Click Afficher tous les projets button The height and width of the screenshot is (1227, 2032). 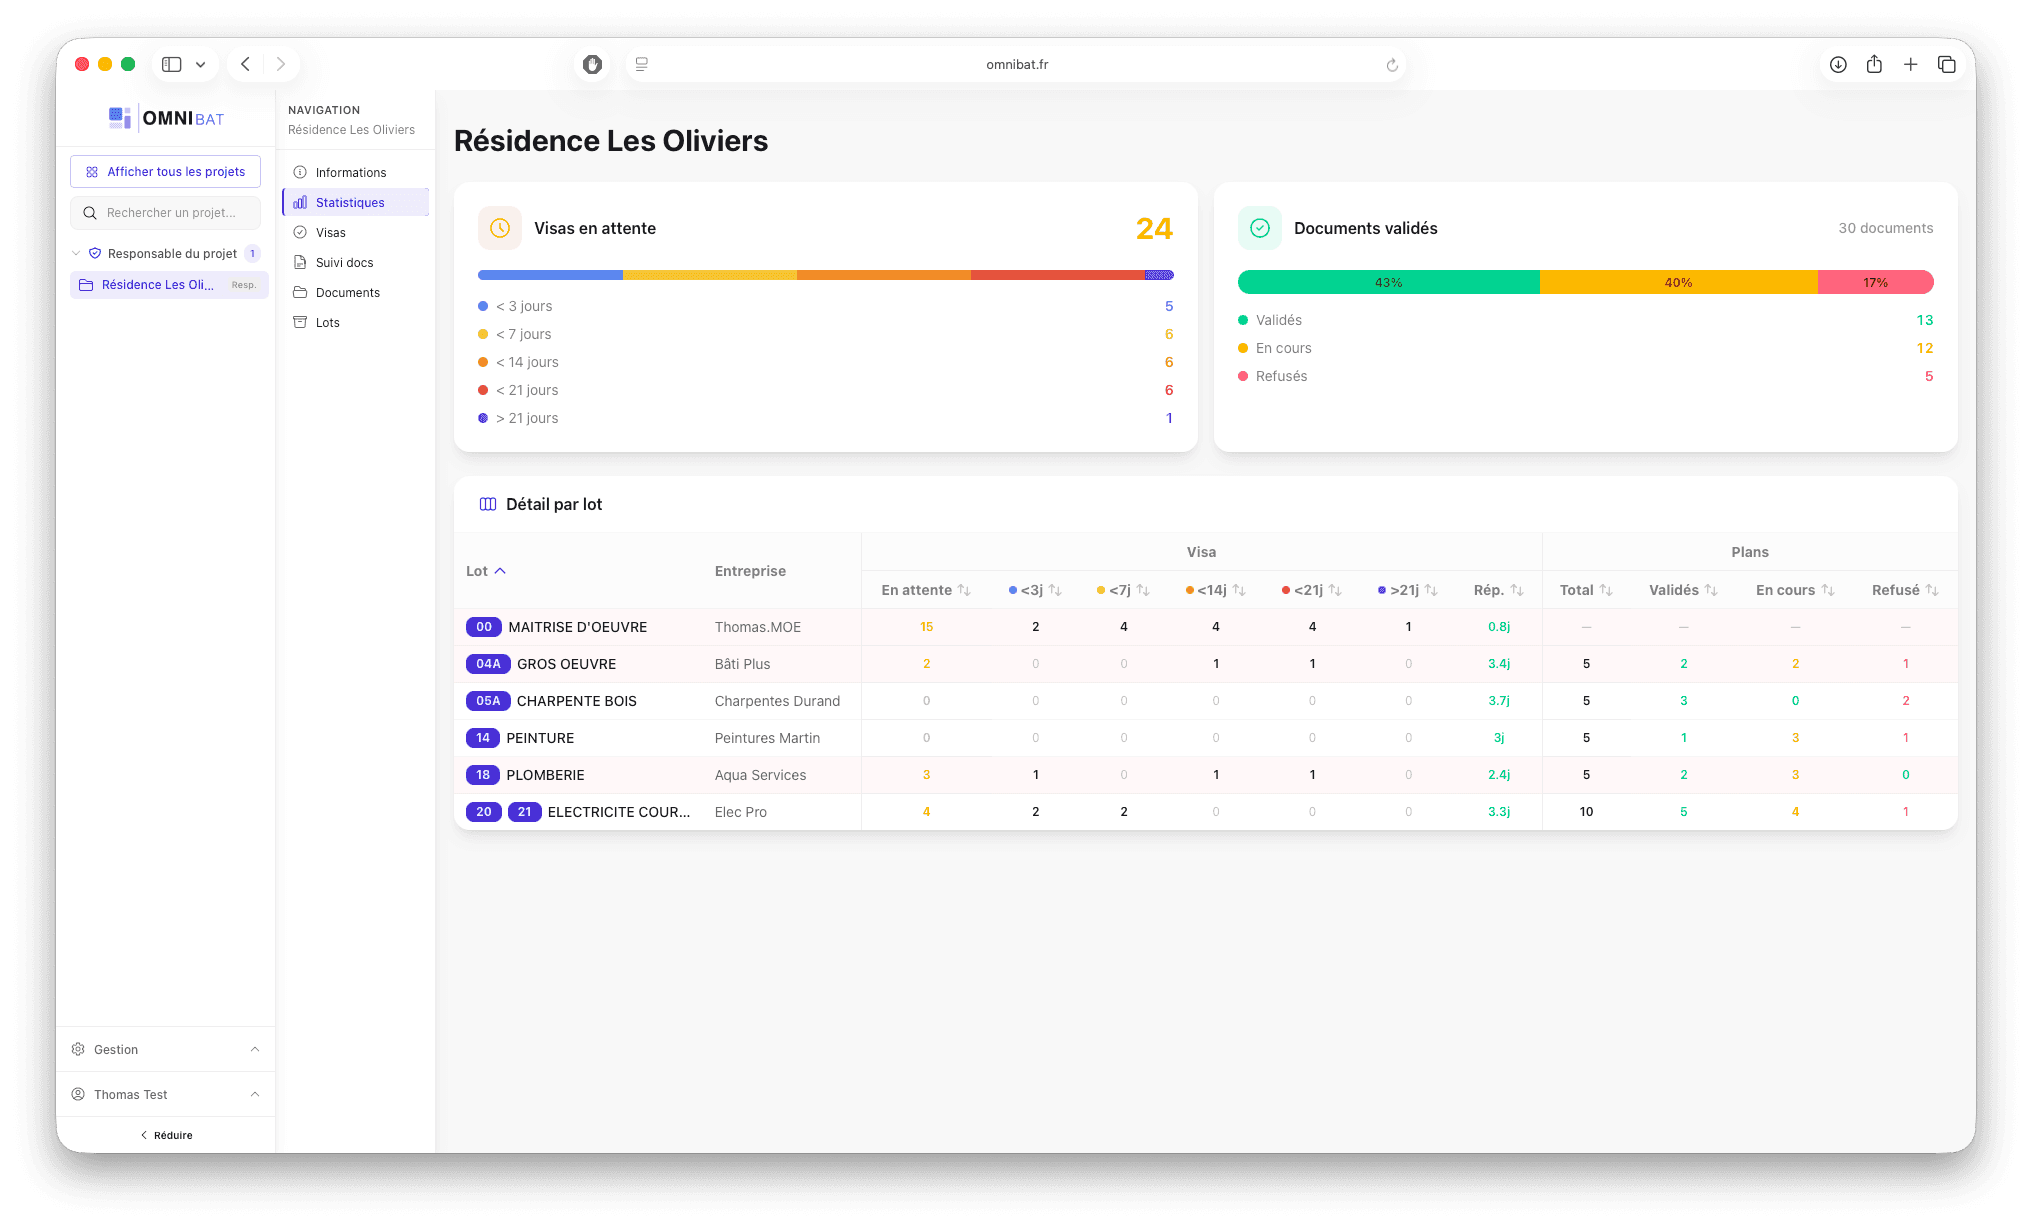[x=165, y=172]
